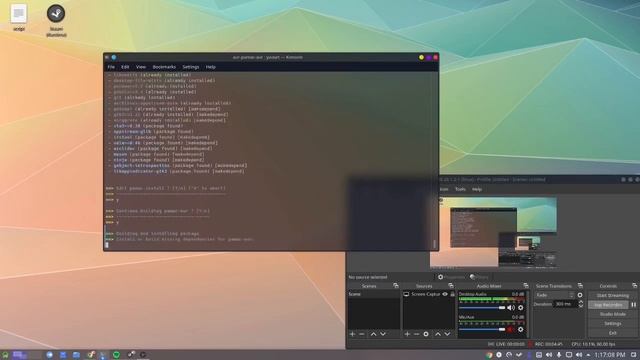Open the volume control in system tray
Image resolution: width=640 pixels, height=360 pixels.
coord(578,355)
